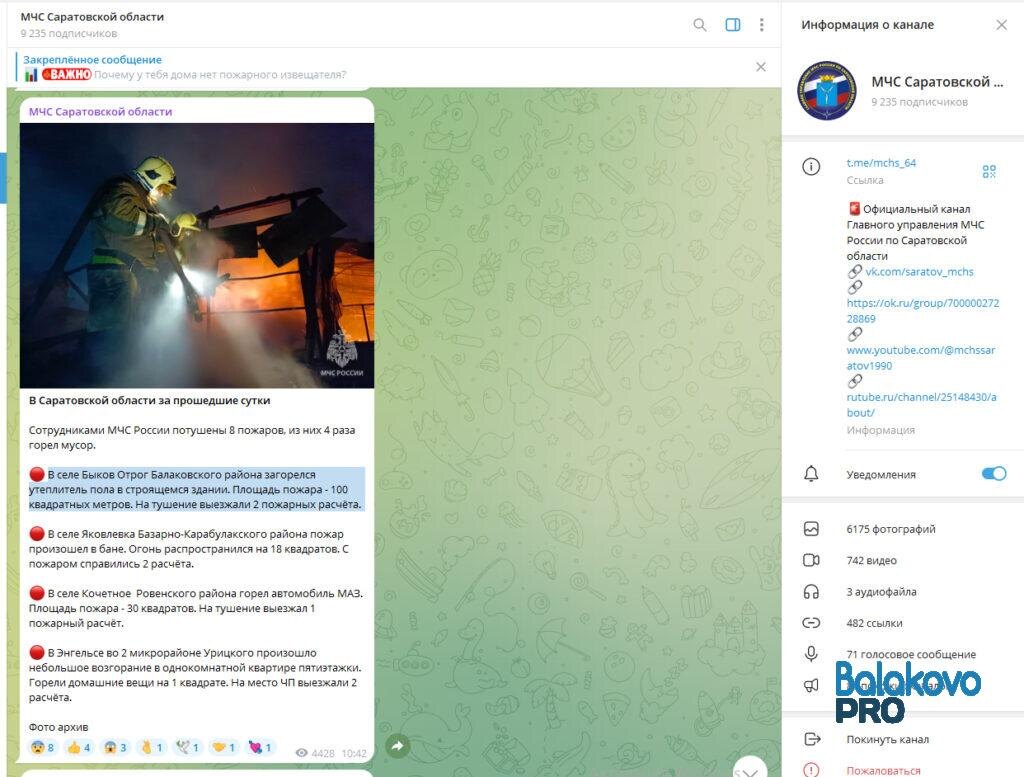Click the photo icon beside 6175 фотографий
The width and height of the screenshot is (1024, 777).
click(811, 529)
